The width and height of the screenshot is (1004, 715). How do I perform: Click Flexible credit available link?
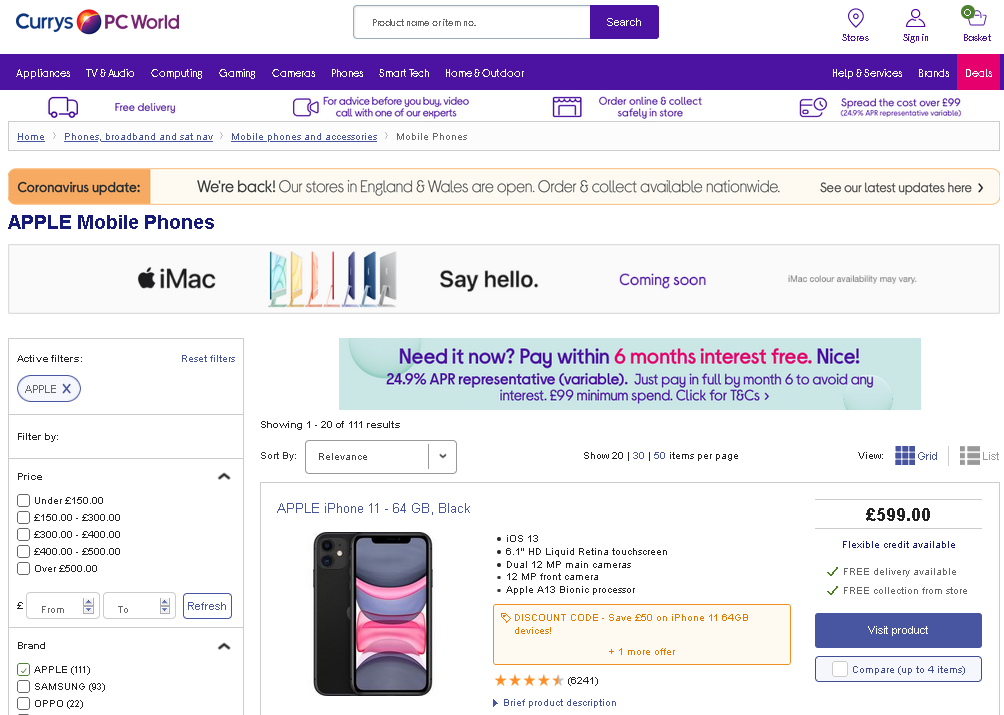tap(898, 545)
